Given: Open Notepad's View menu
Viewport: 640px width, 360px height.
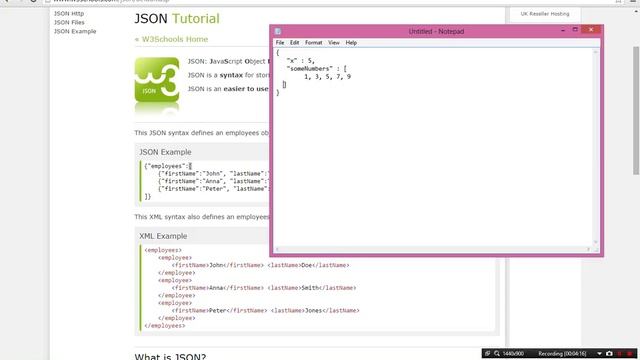Looking at the screenshot, I should [x=333, y=42].
